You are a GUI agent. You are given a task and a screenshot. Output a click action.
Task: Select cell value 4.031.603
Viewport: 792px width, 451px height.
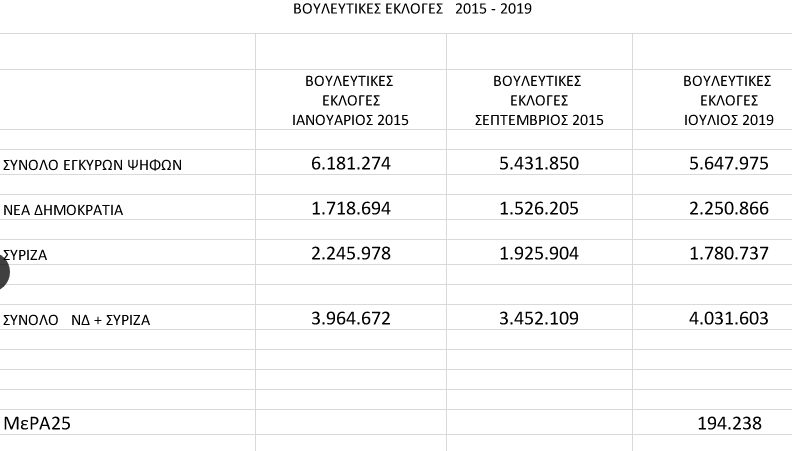729,318
